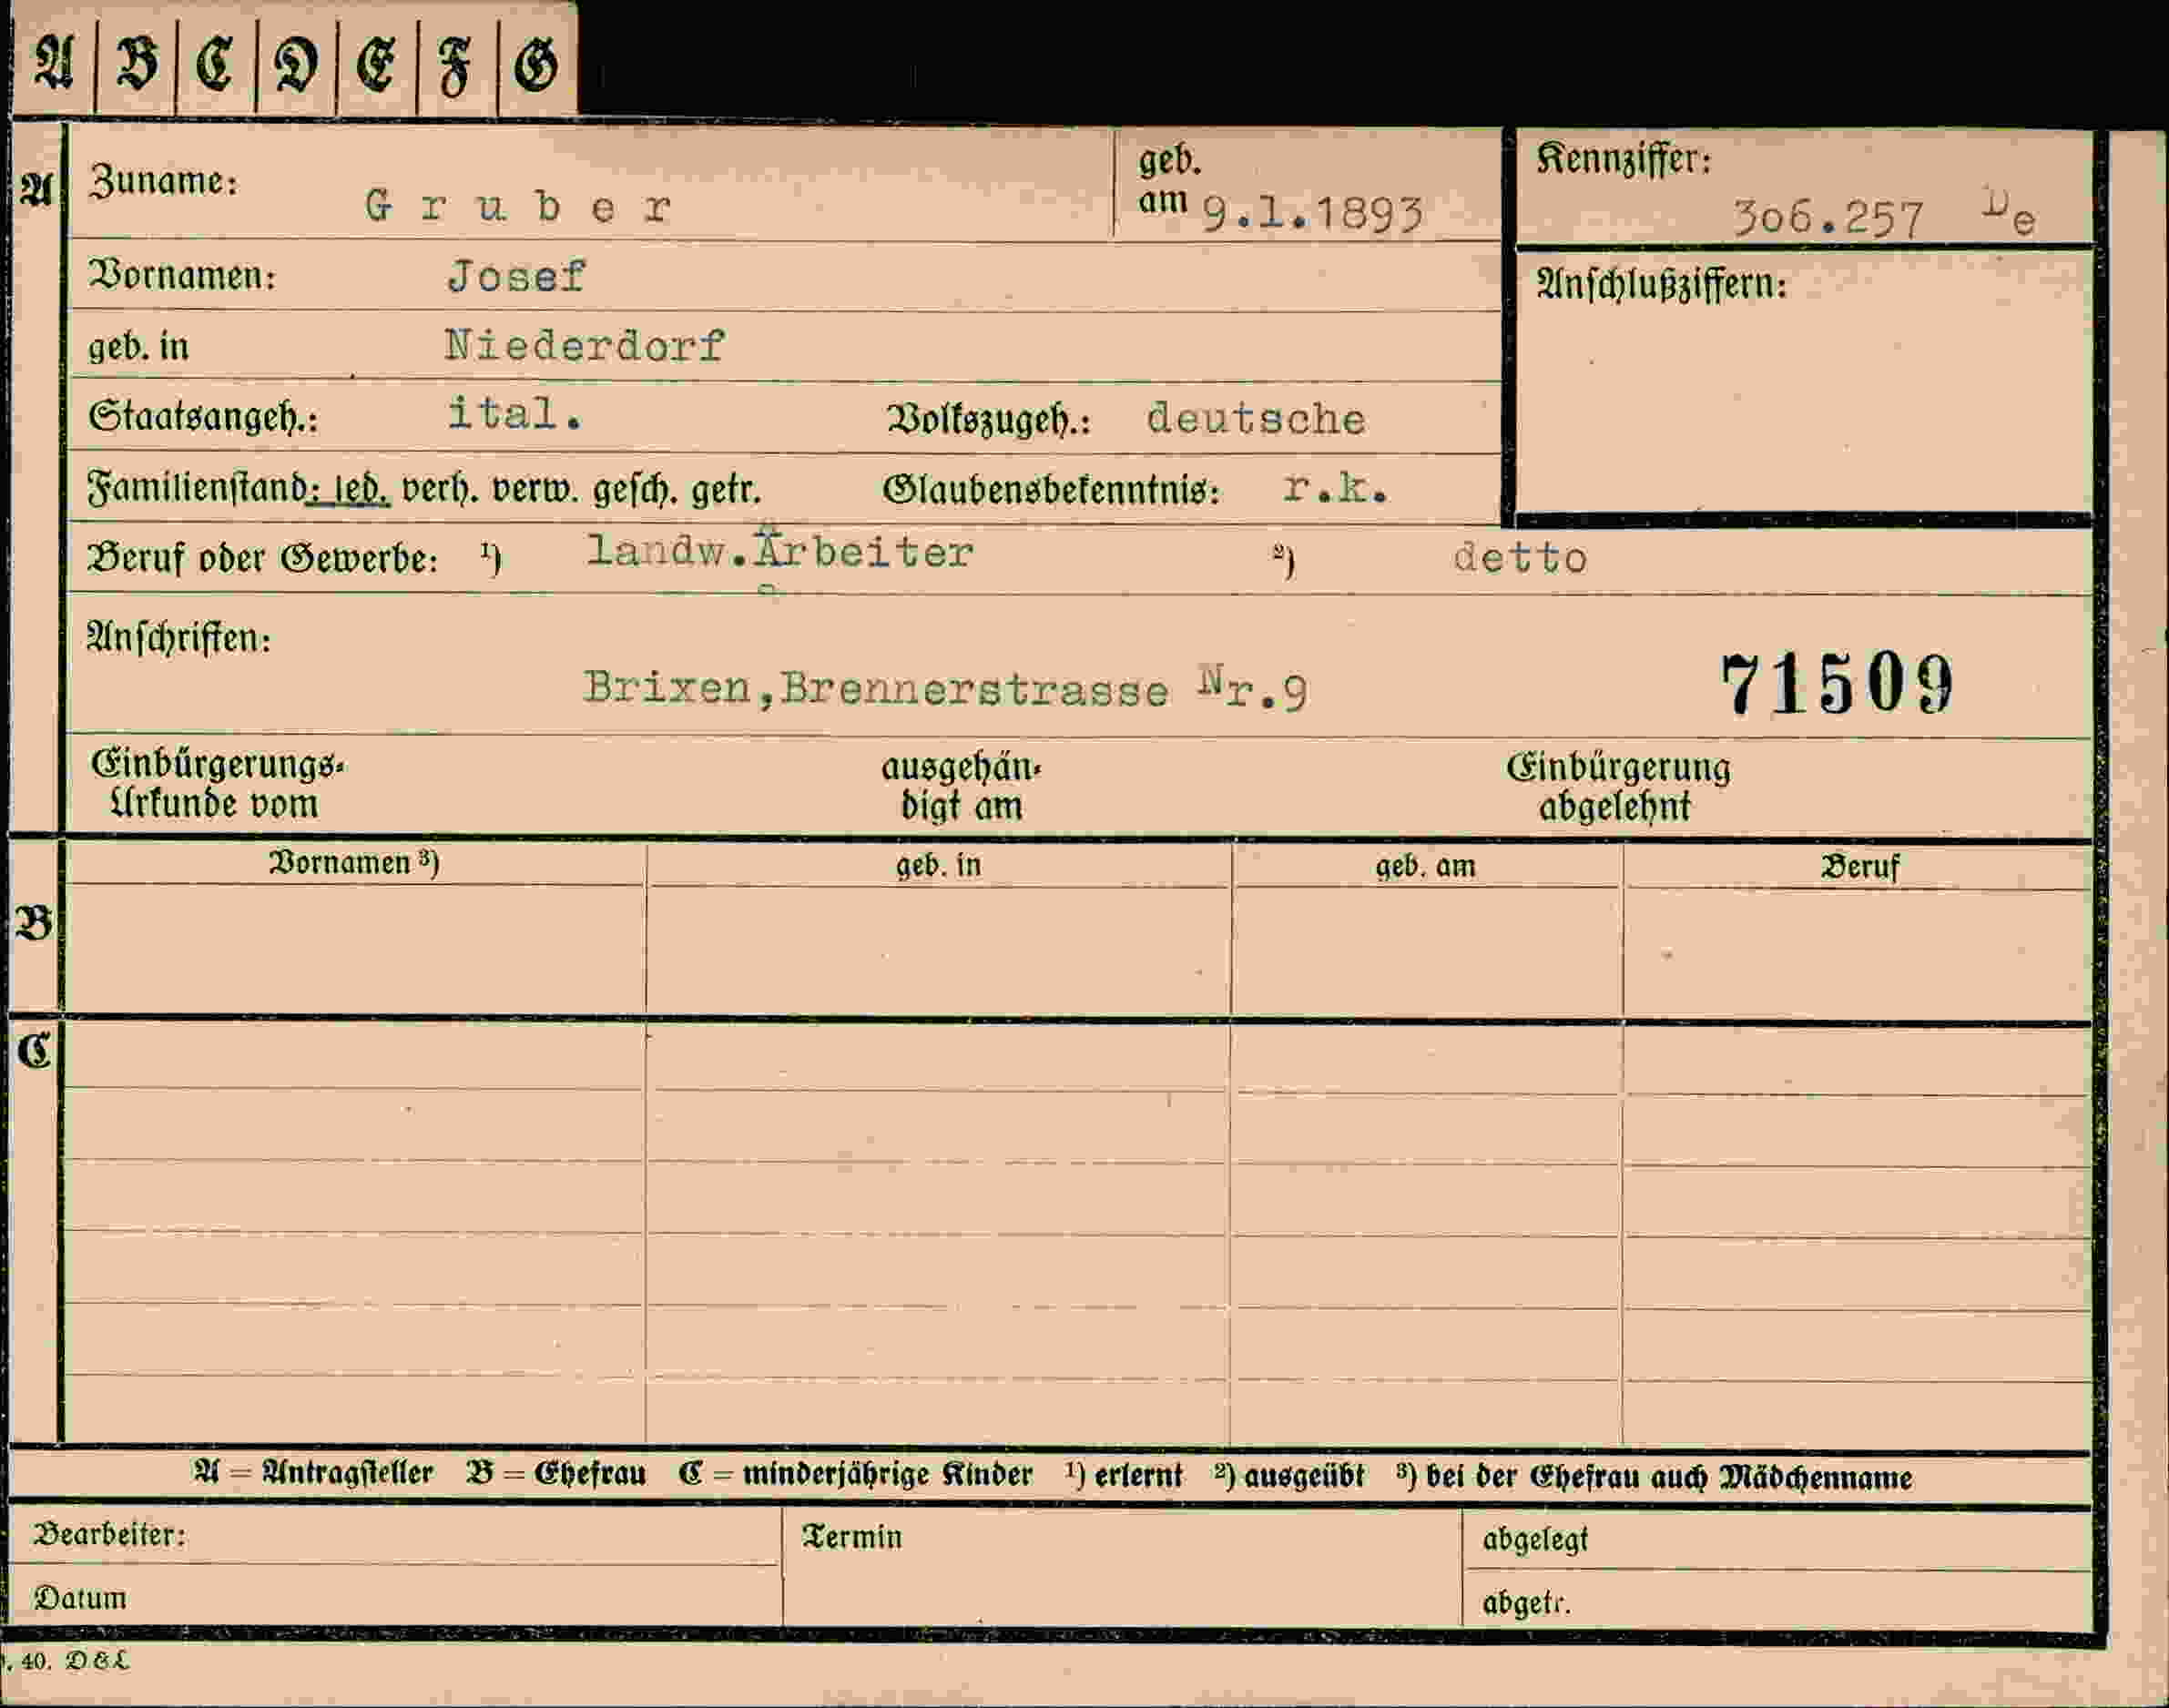Click the legend text 'C = minderjährige Kinder'
Image resolution: width=2169 pixels, height=1708 pixels.
(x=855, y=1475)
